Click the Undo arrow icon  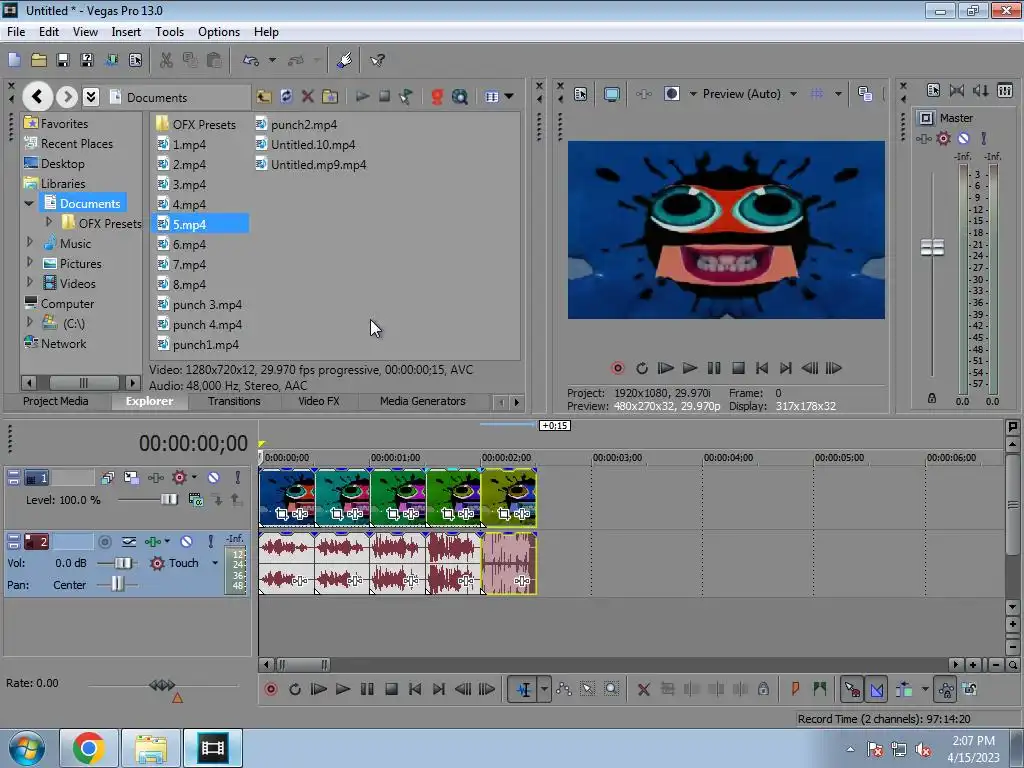pos(251,60)
